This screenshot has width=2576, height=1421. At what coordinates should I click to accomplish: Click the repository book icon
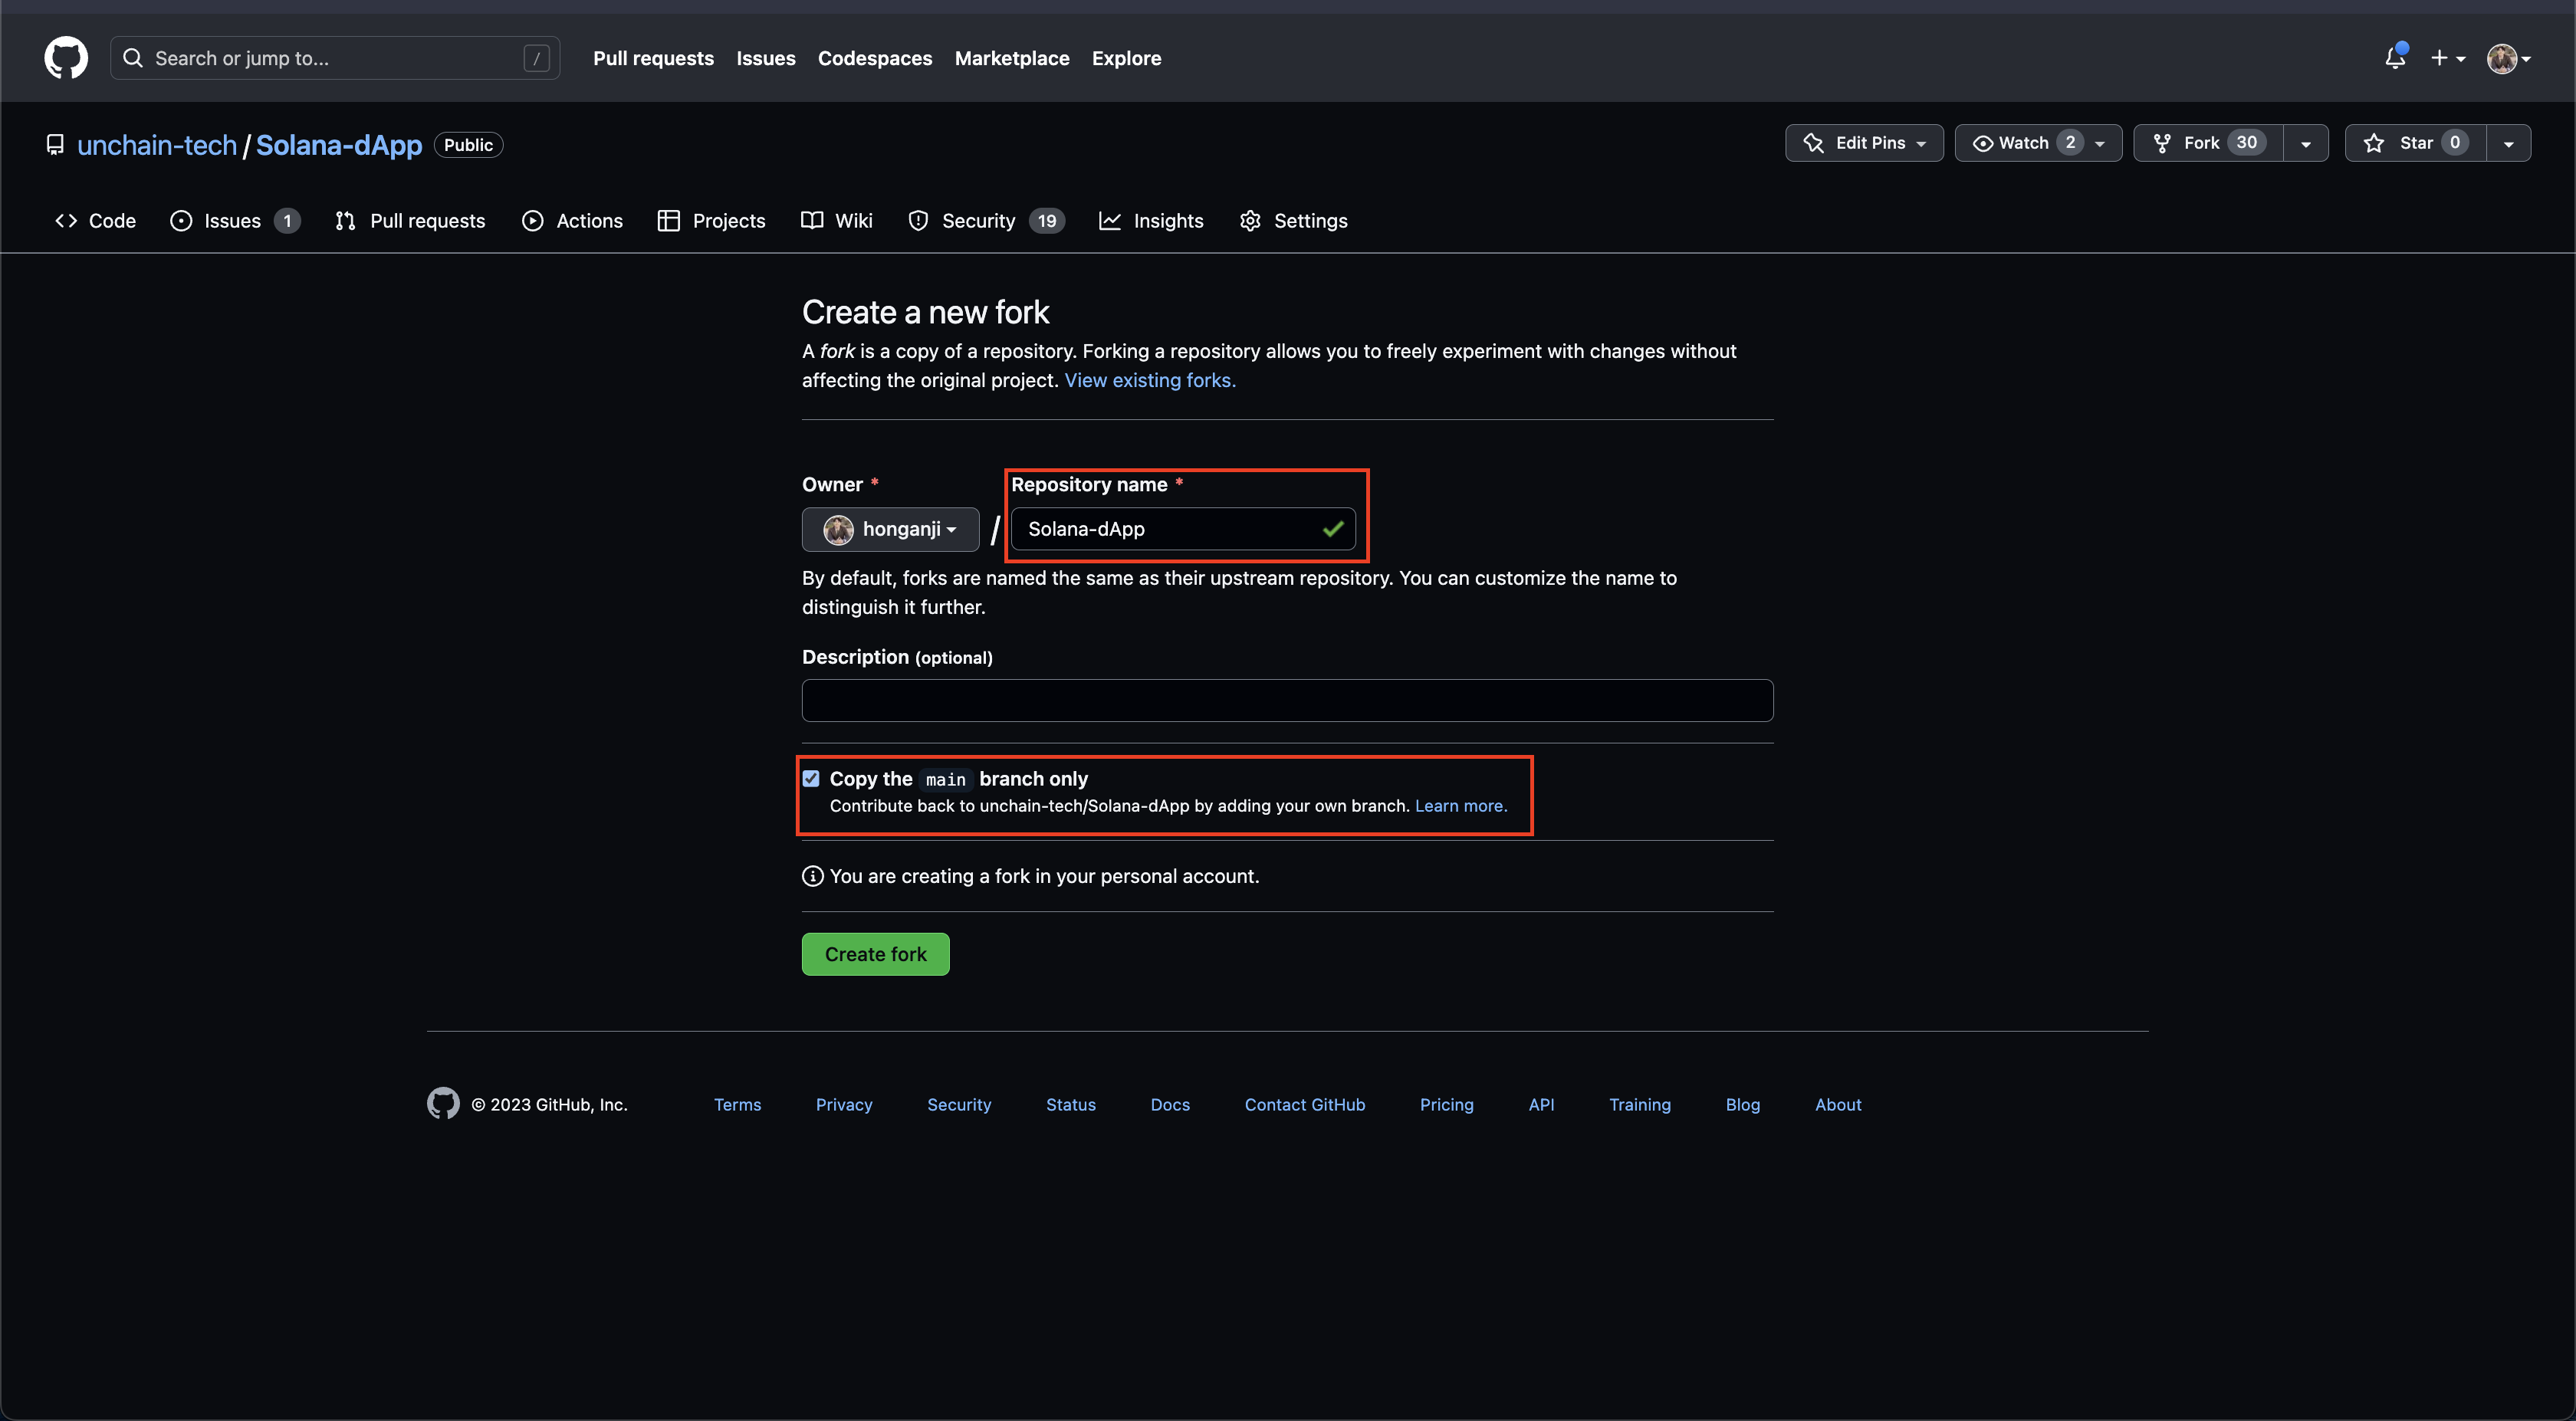(55, 145)
